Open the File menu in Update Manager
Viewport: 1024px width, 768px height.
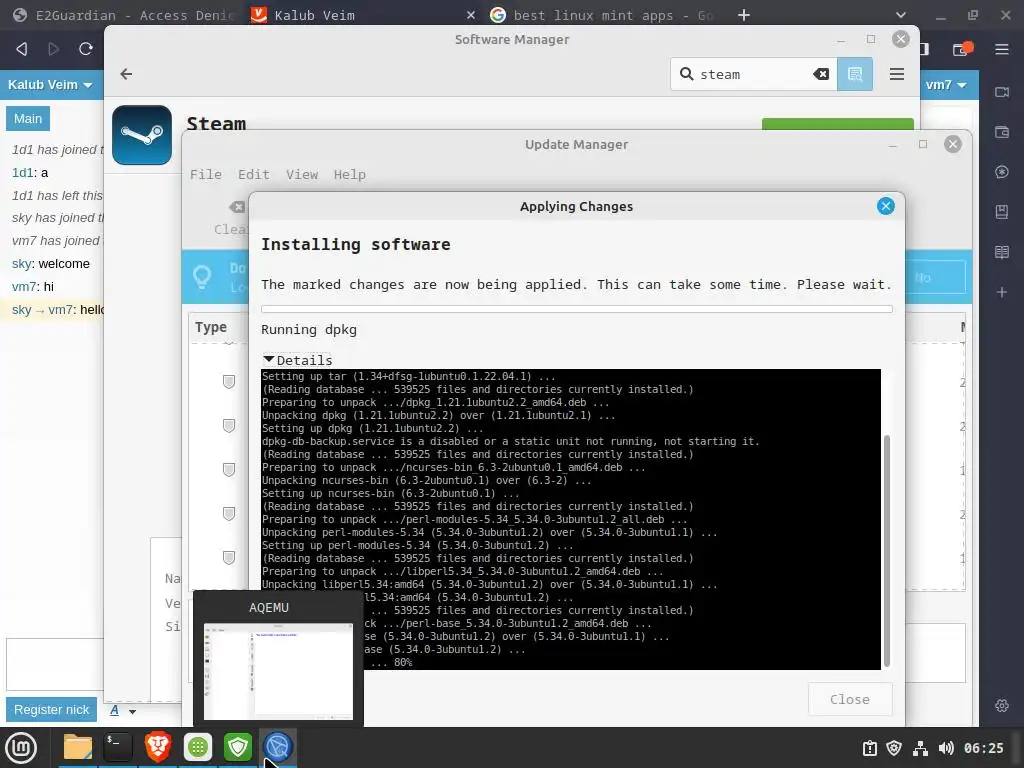coord(206,174)
